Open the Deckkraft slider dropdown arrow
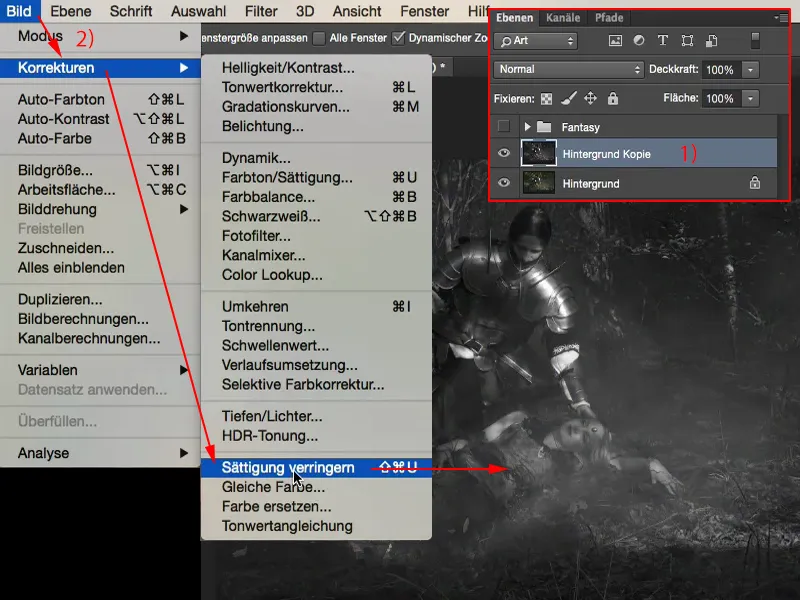This screenshot has height=600, width=800. [750, 69]
